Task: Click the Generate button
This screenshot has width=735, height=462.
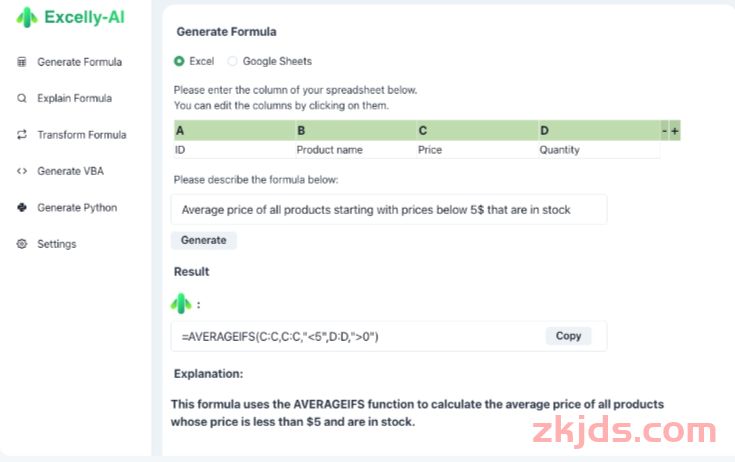Action: (x=203, y=240)
